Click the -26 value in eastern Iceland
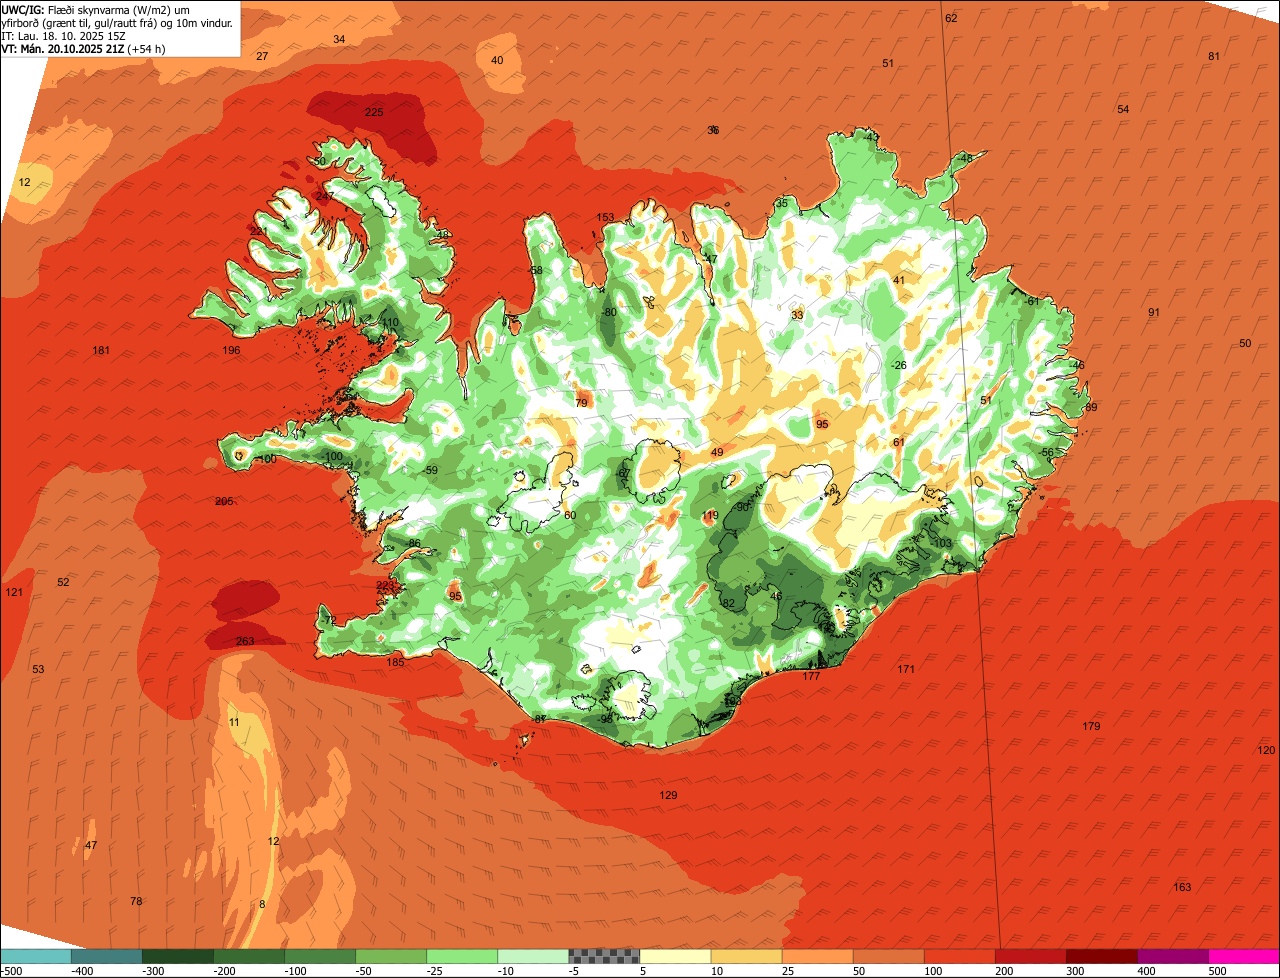 click(899, 365)
